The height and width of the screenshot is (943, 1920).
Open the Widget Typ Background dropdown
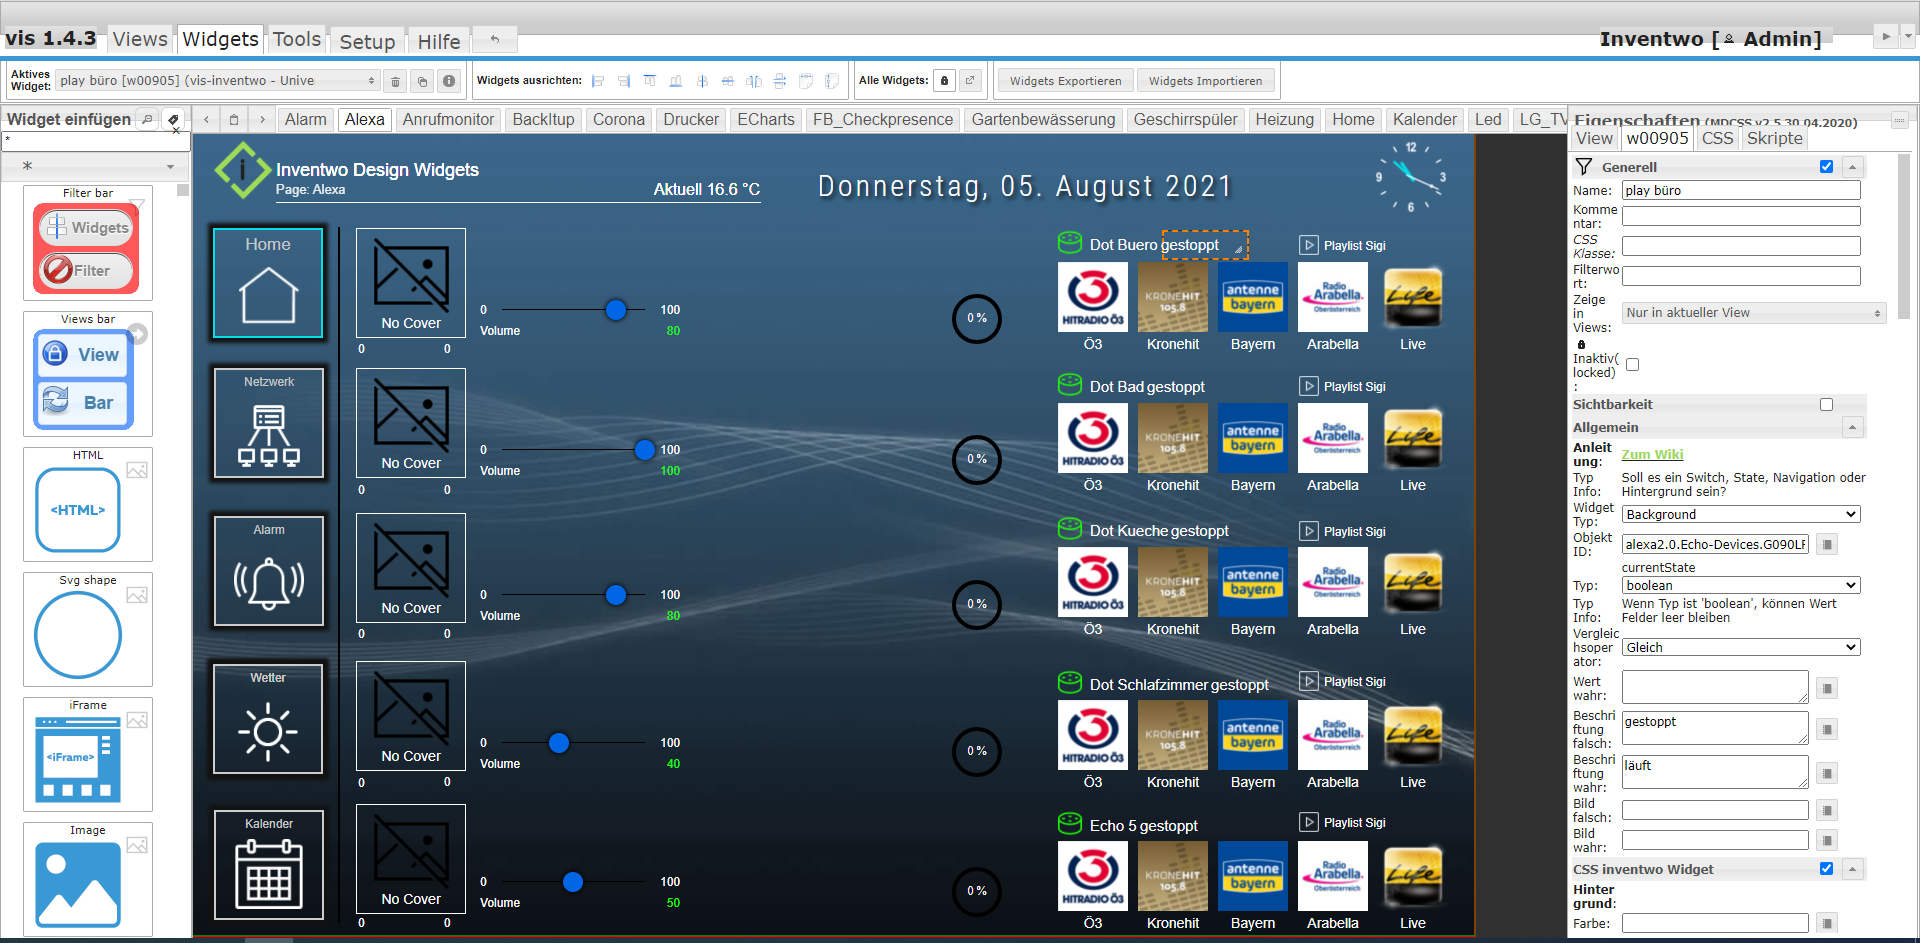[1740, 514]
